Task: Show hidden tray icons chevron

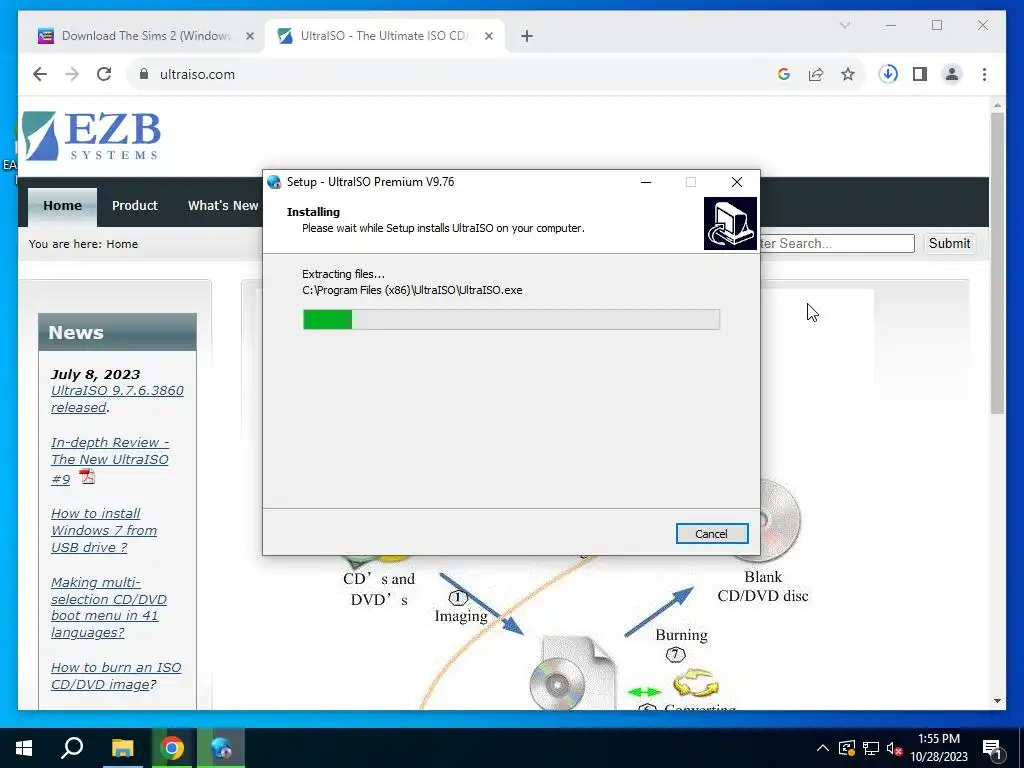Action: pyautogui.click(x=823, y=748)
